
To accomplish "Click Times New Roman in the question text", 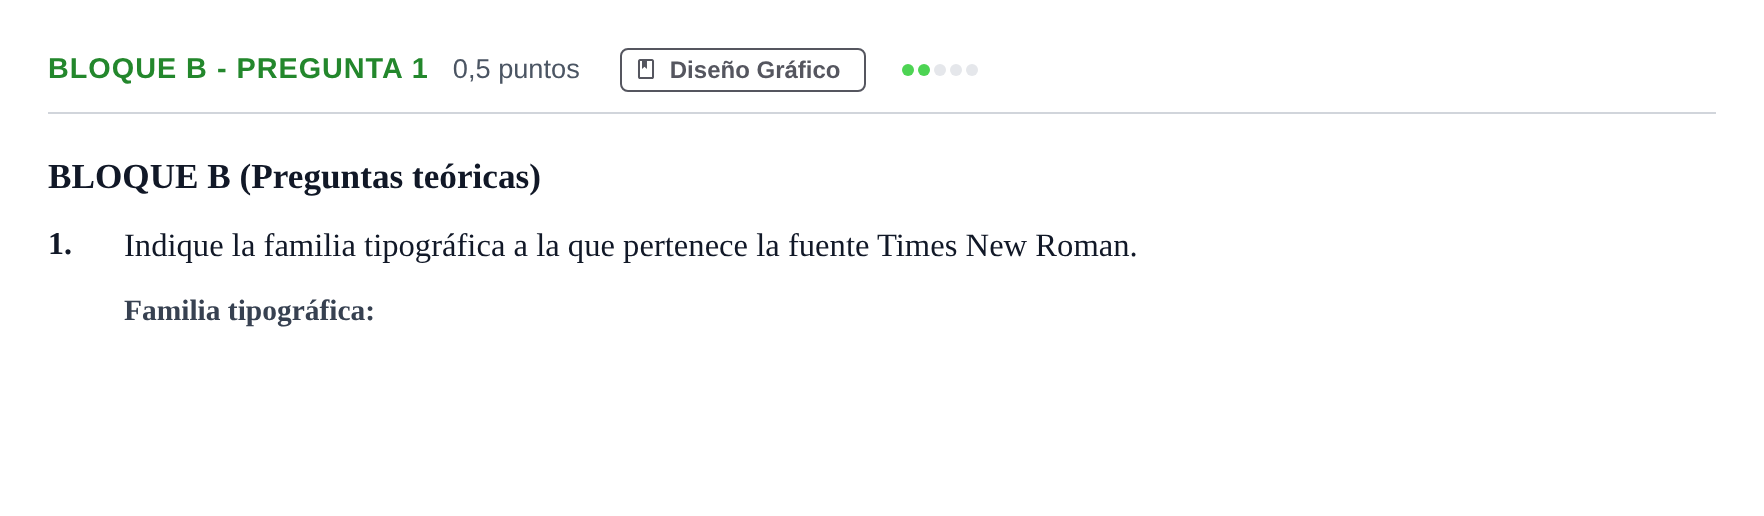I will point(1007,246).
